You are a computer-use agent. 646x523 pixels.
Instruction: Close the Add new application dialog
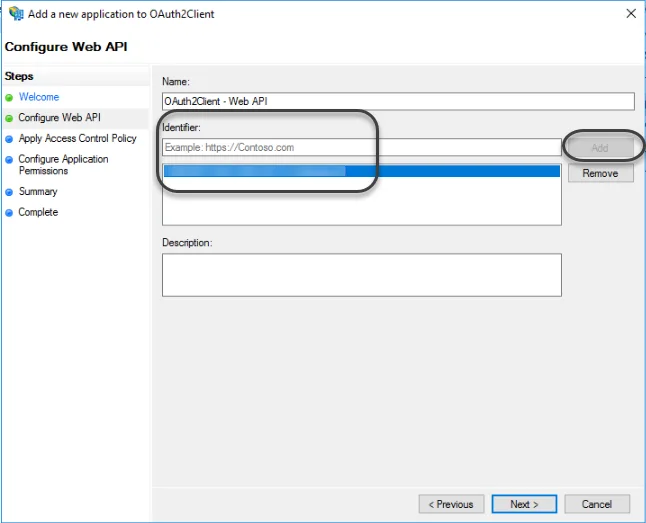(x=631, y=14)
